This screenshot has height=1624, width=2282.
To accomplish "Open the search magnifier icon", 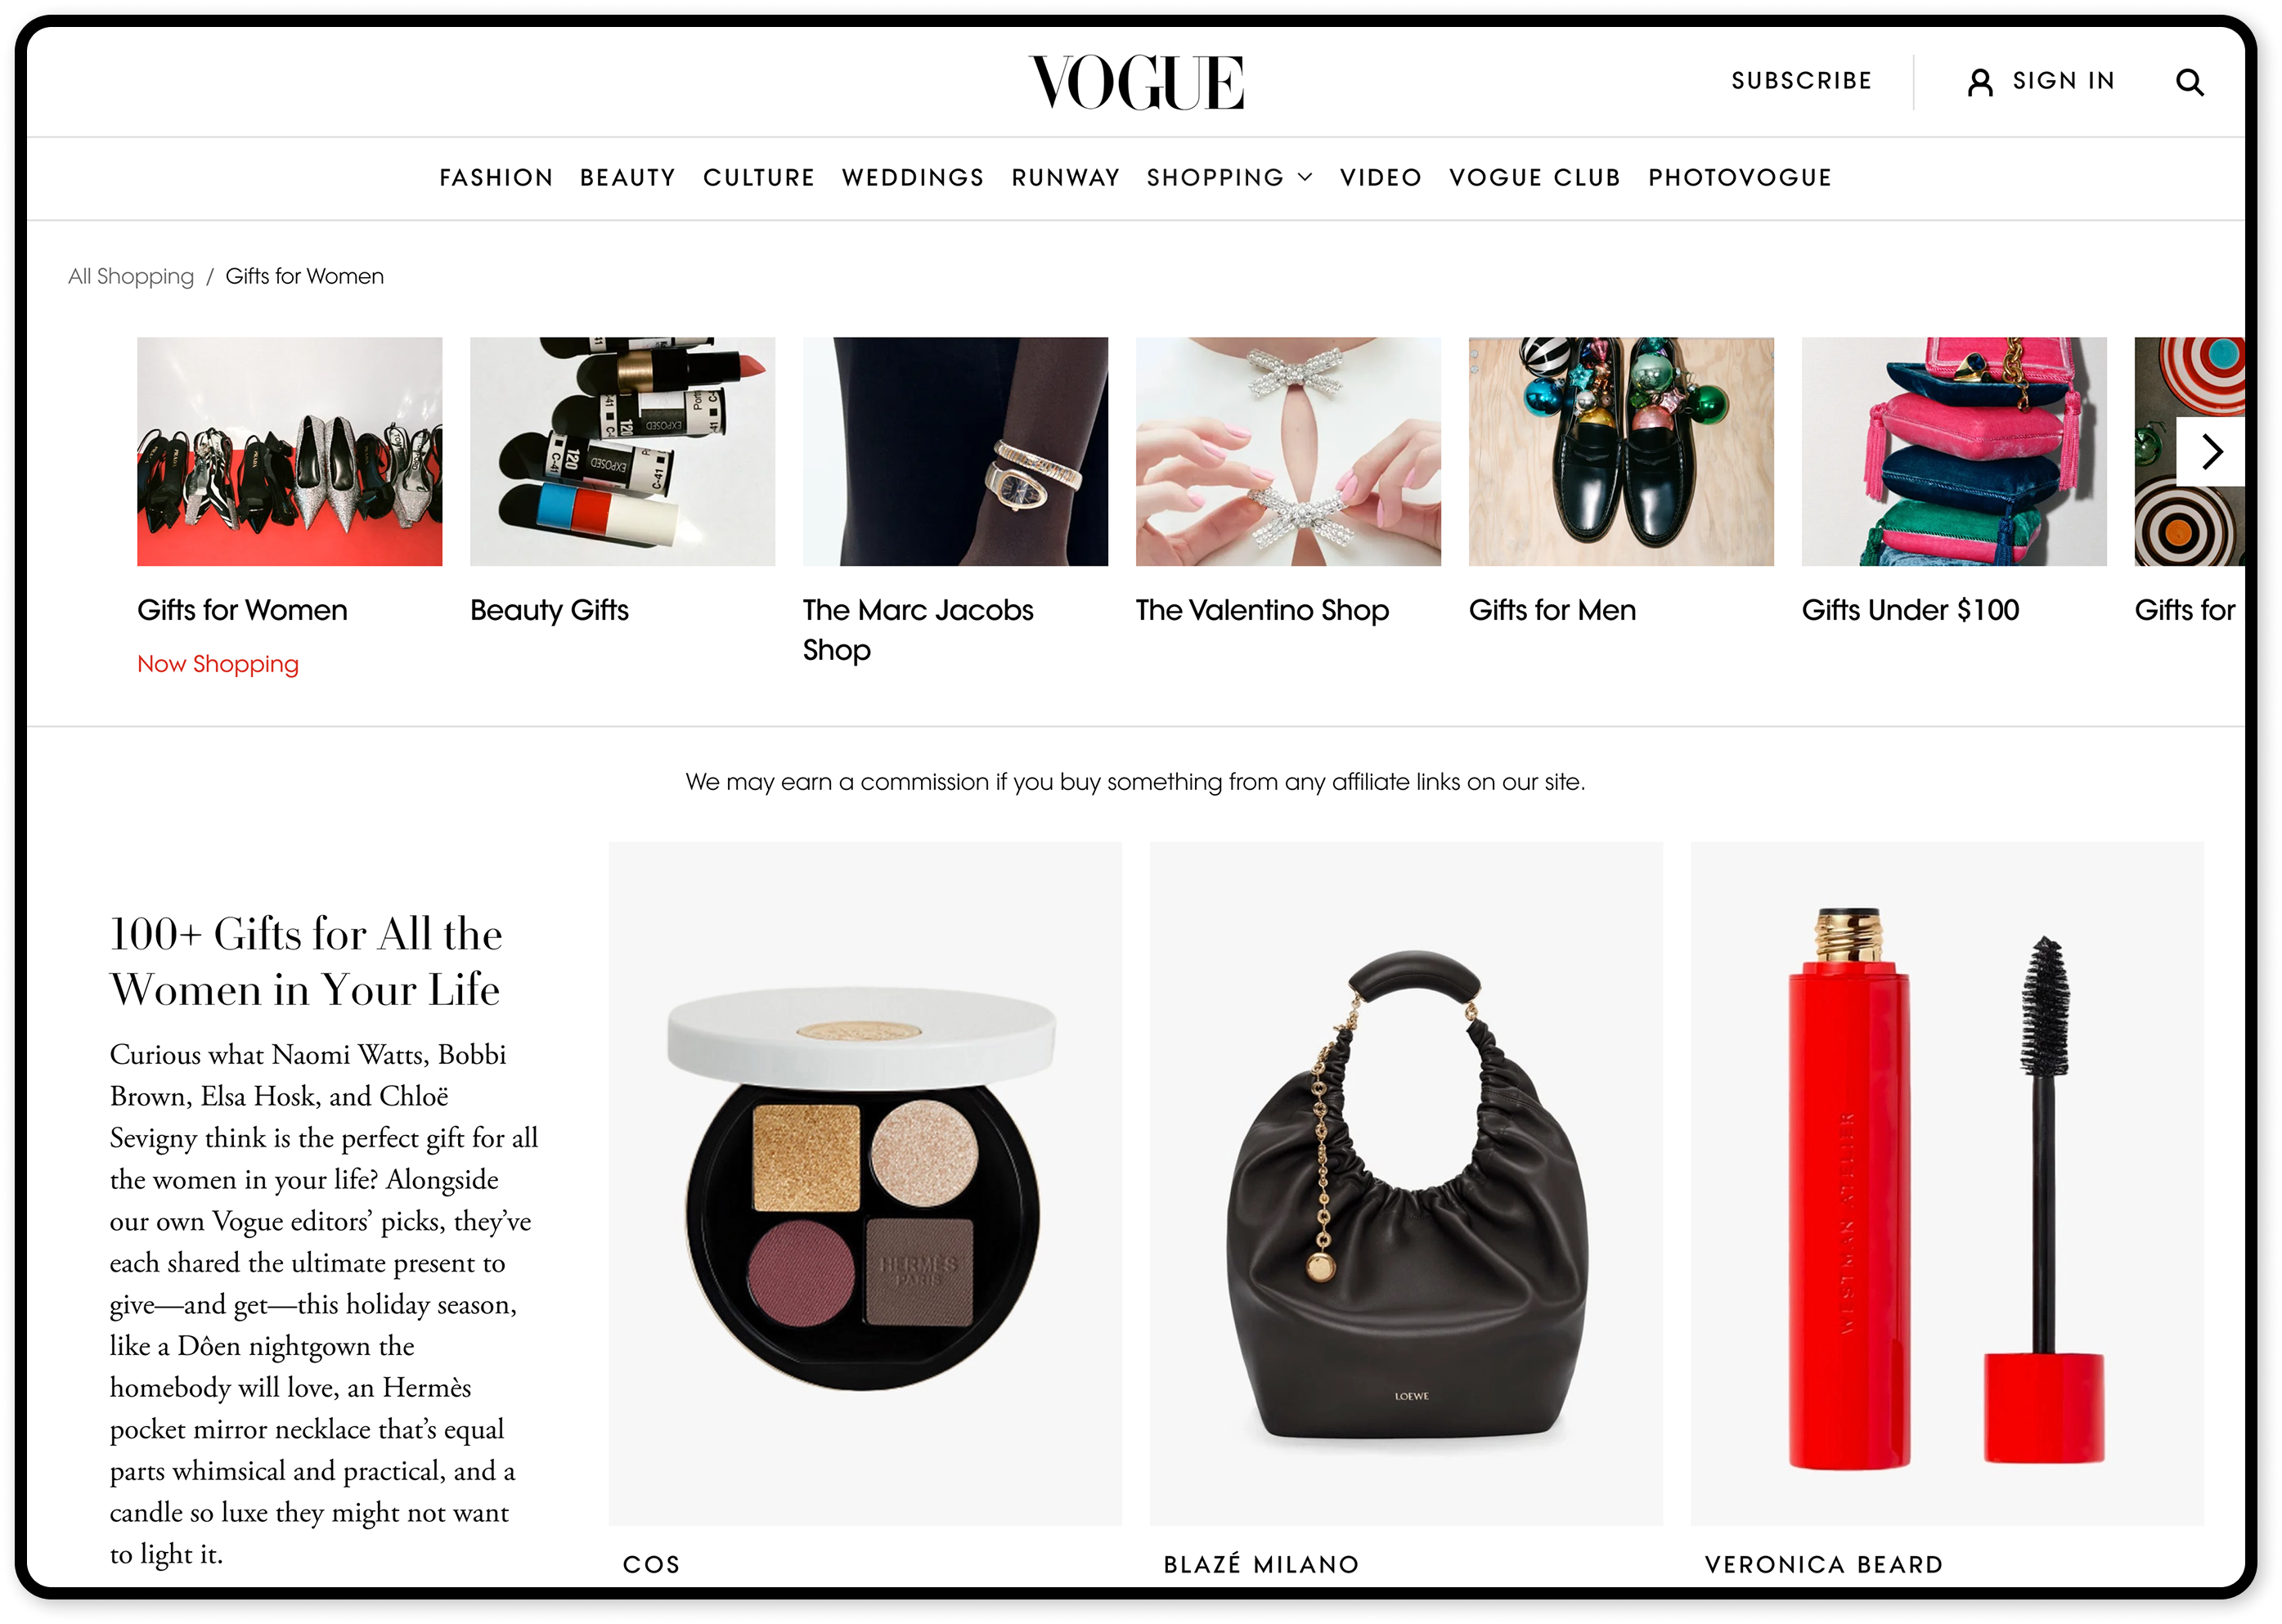I will pyautogui.click(x=2189, y=82).
